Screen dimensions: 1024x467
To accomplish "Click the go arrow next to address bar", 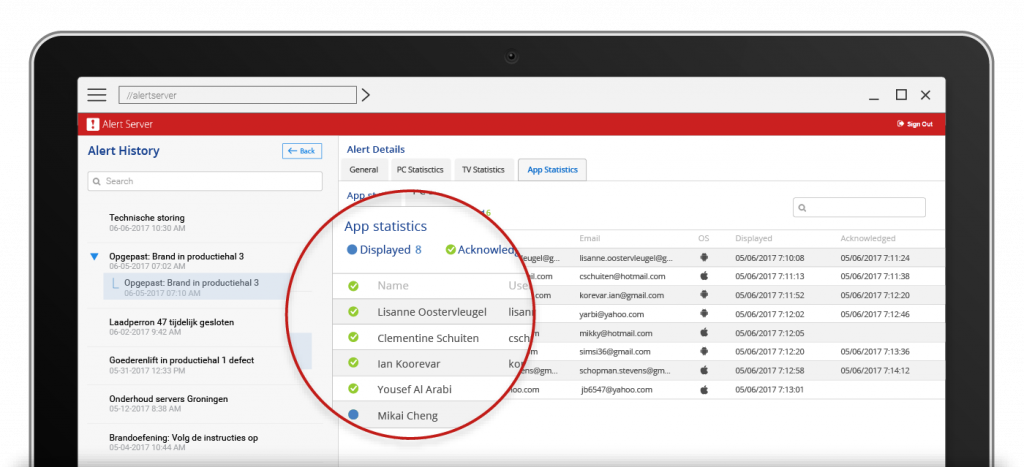I will (366, 95).
